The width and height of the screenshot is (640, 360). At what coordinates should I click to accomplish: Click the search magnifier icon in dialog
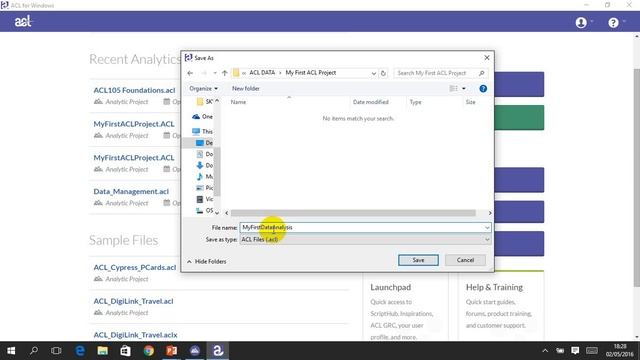(x=482, y=73)
